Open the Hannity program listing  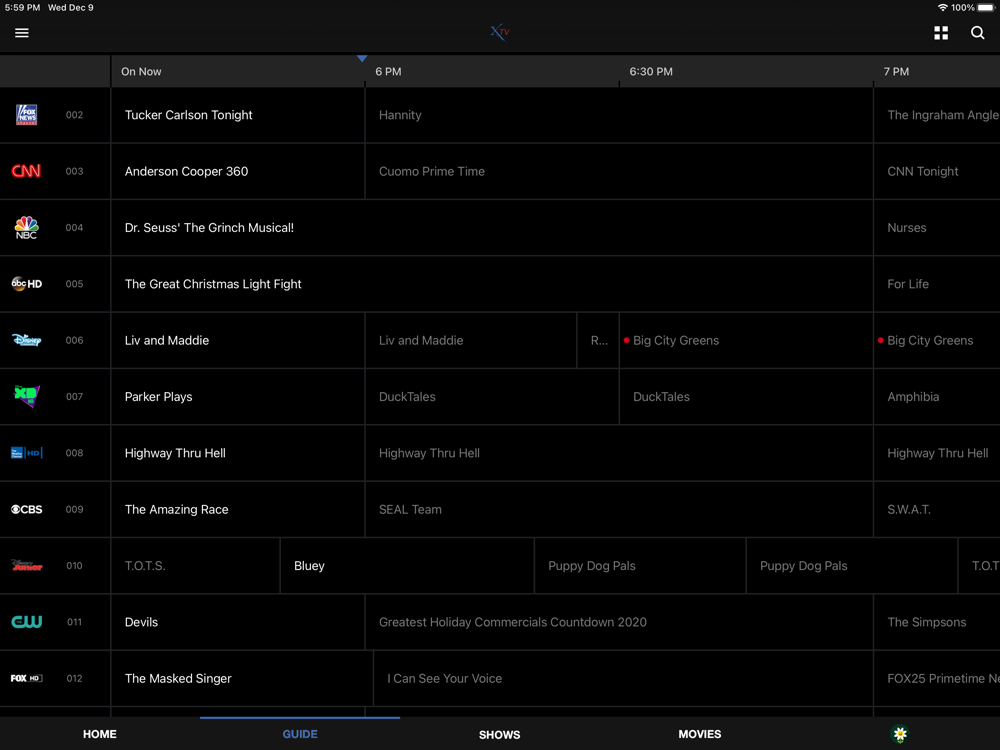[619, 115]
